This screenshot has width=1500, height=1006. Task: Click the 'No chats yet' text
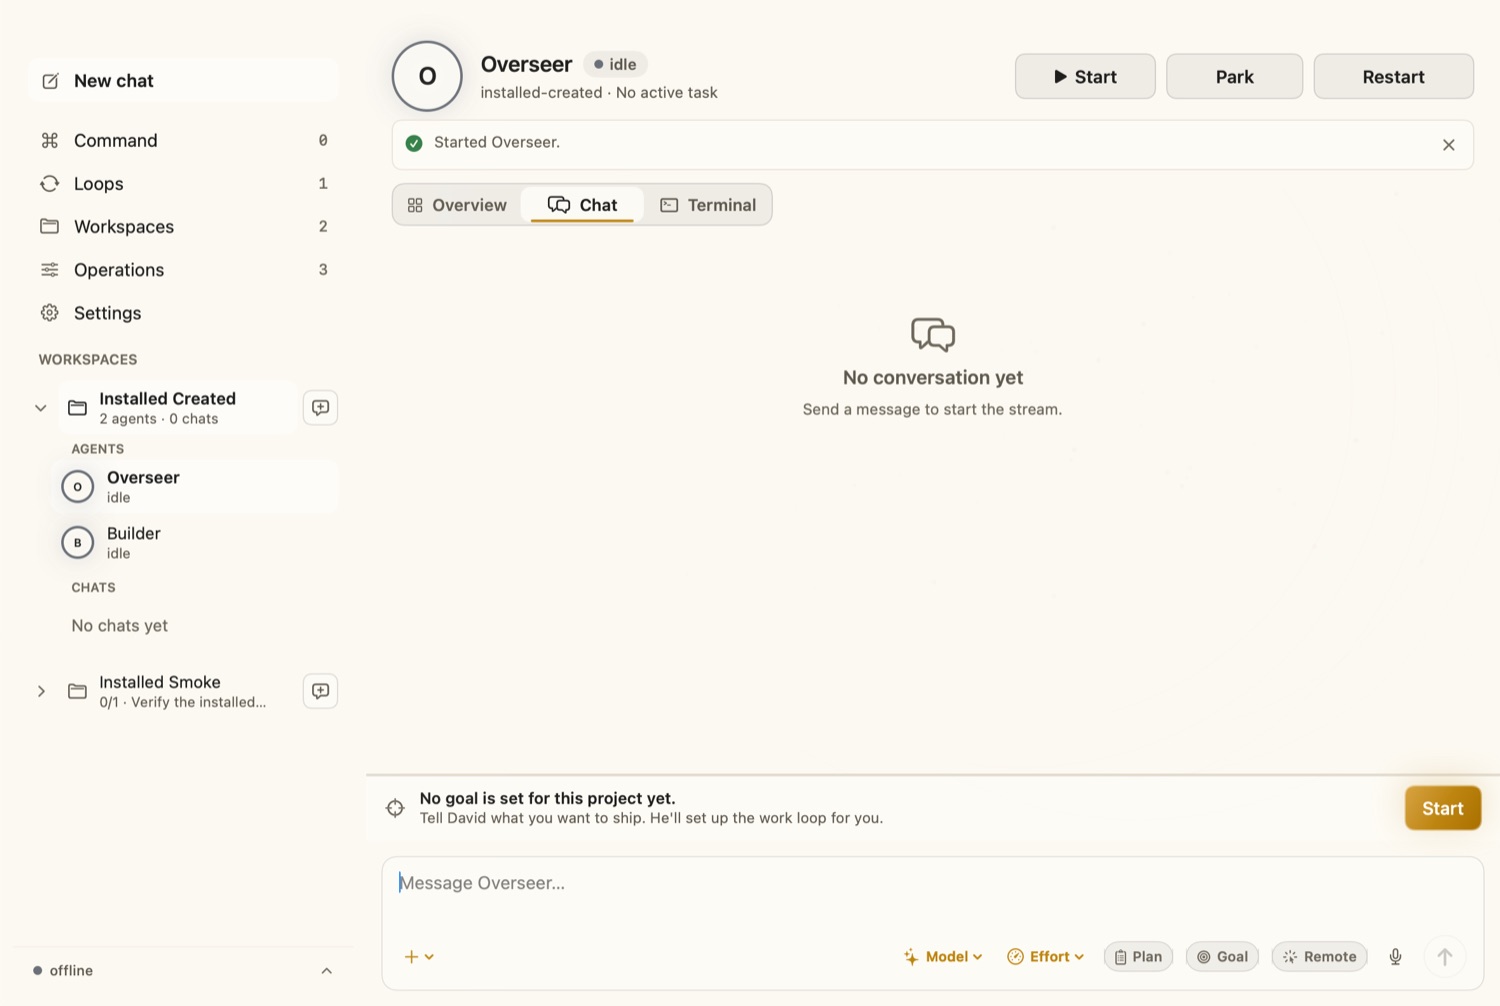click(120, 626)
